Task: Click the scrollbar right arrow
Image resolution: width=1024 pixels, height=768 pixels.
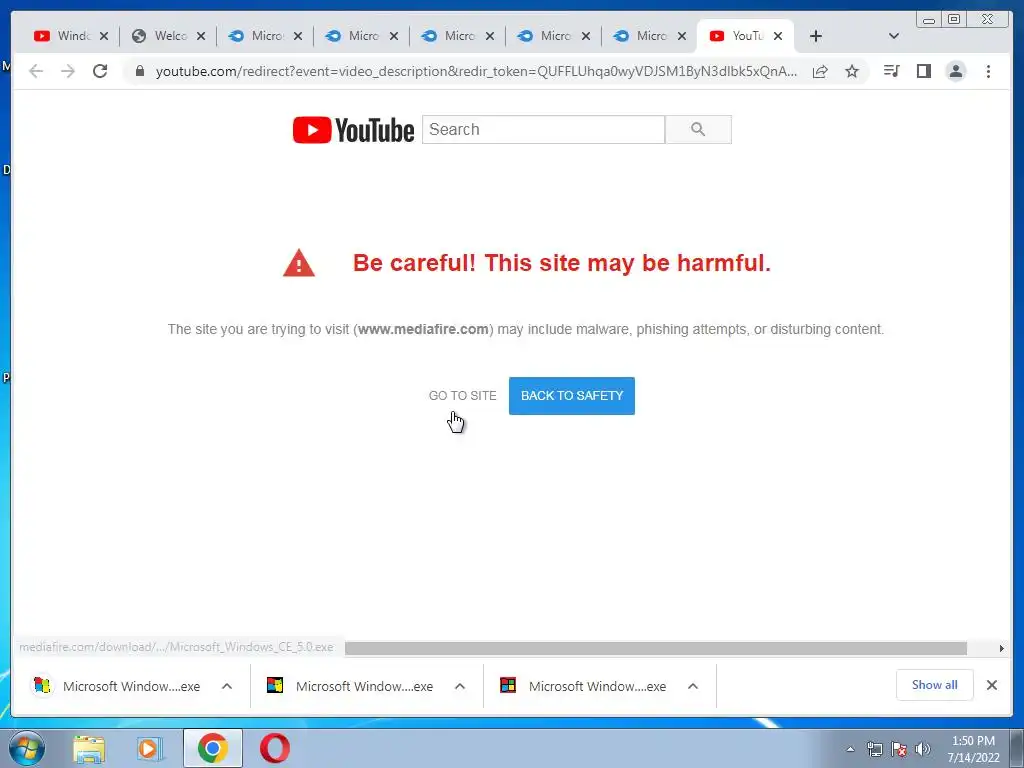Action: (1001, 648)
